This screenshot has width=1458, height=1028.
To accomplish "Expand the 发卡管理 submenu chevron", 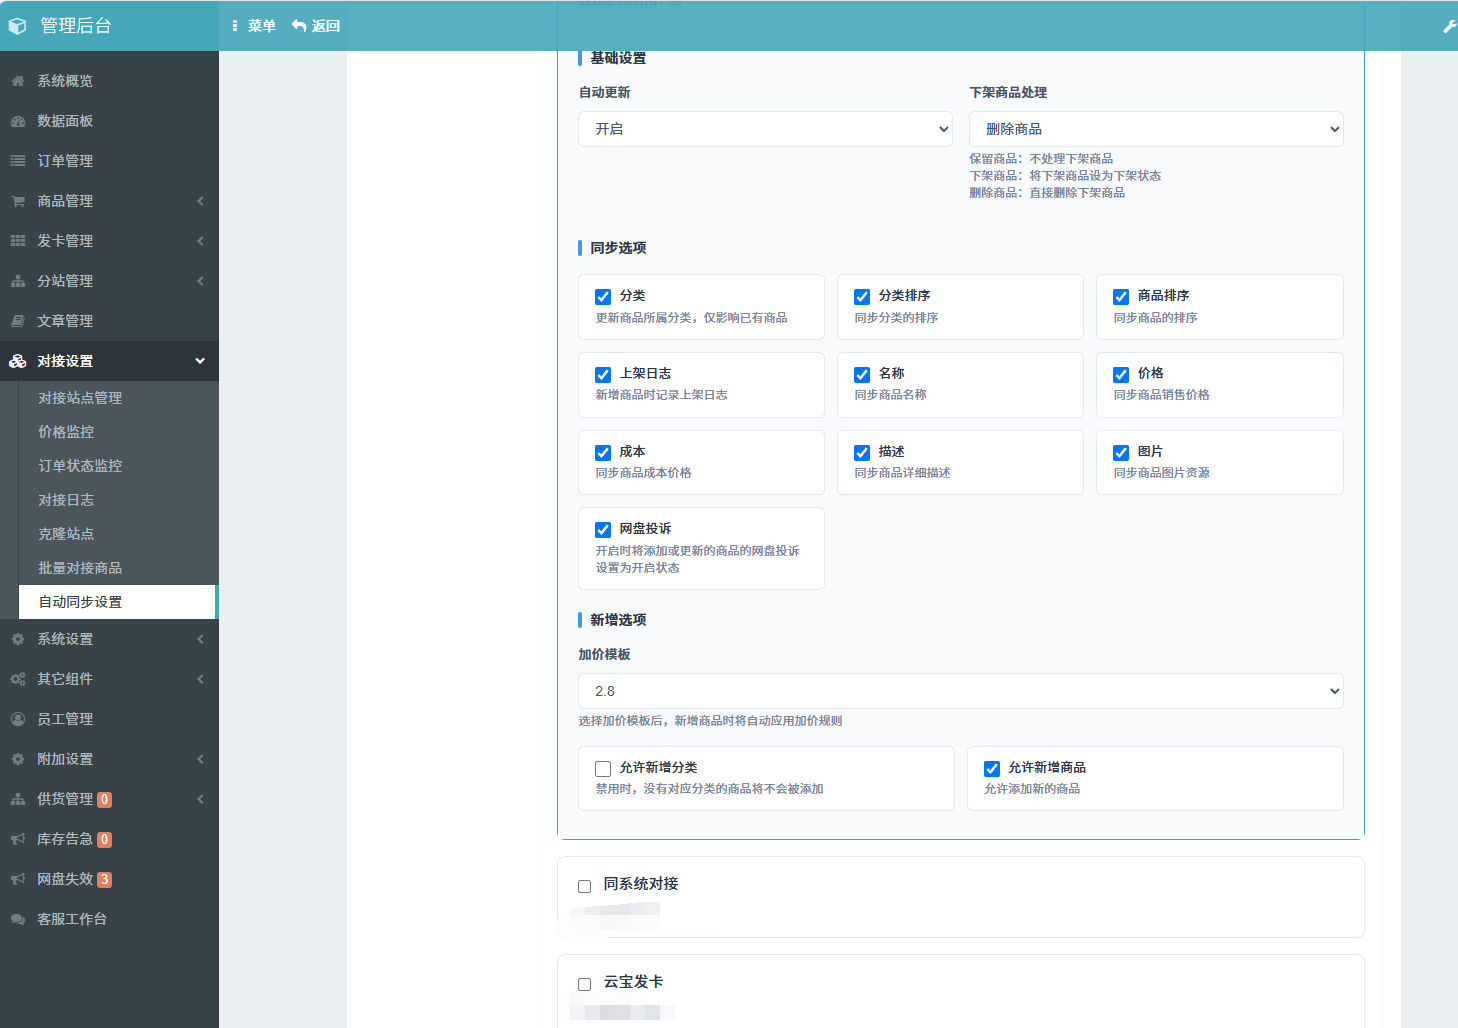I will tap(200, 241).
